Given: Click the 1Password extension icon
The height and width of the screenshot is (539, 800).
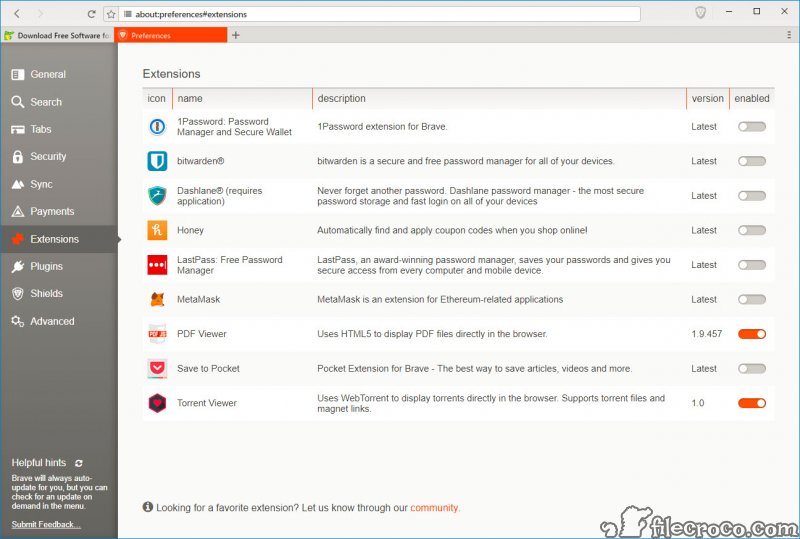Looking at the screenshot, I should [x=157, y=127].
